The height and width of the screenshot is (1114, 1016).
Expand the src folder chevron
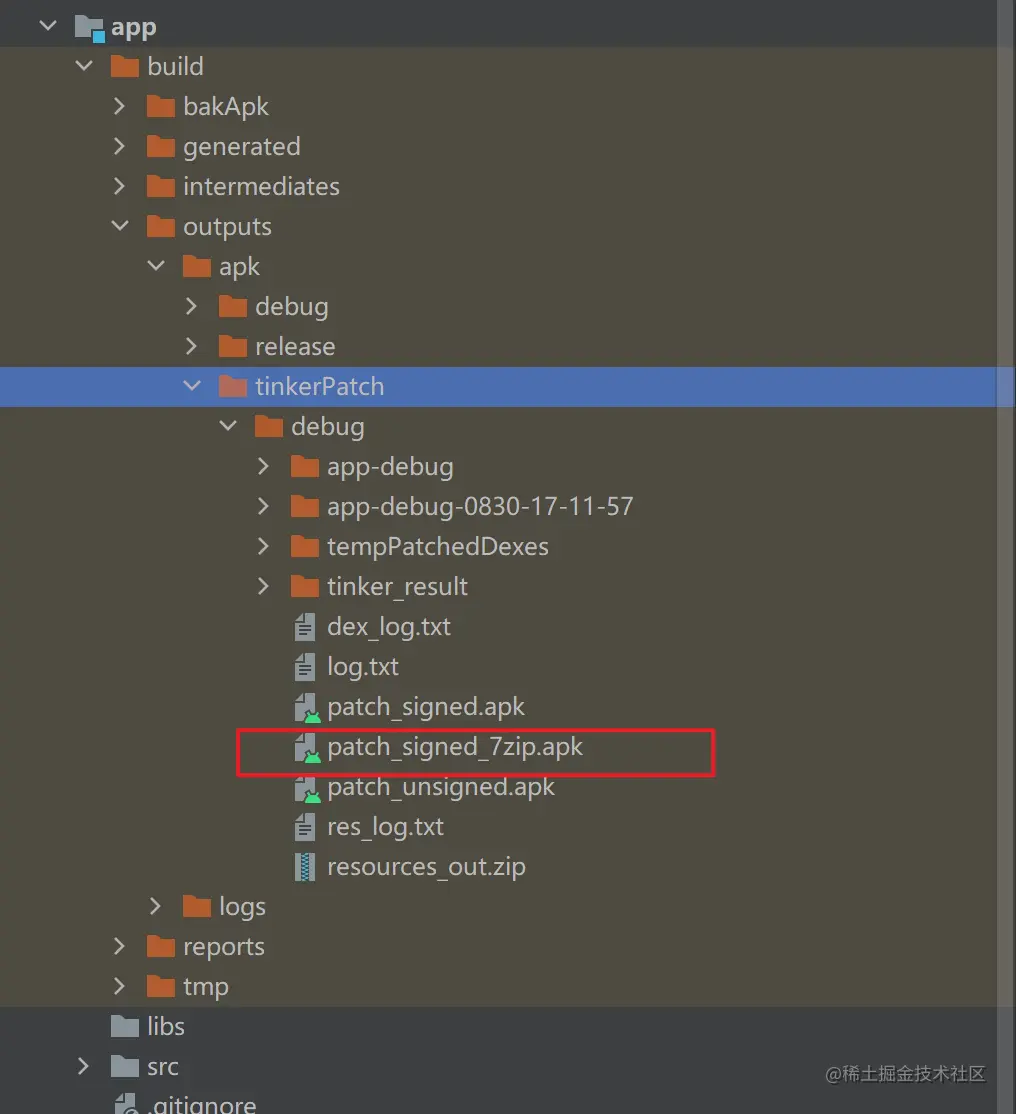(83, 1066)
